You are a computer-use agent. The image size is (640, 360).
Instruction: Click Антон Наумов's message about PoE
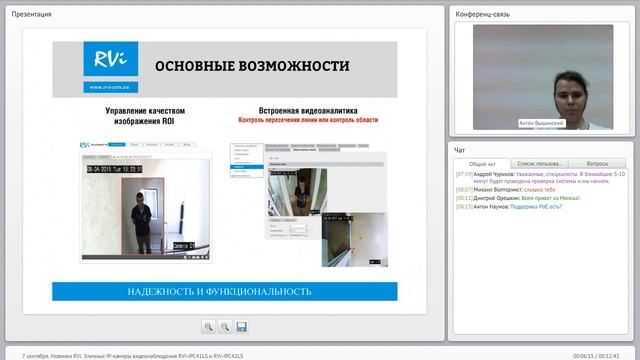pyautogui.click(x=509, y=207)
